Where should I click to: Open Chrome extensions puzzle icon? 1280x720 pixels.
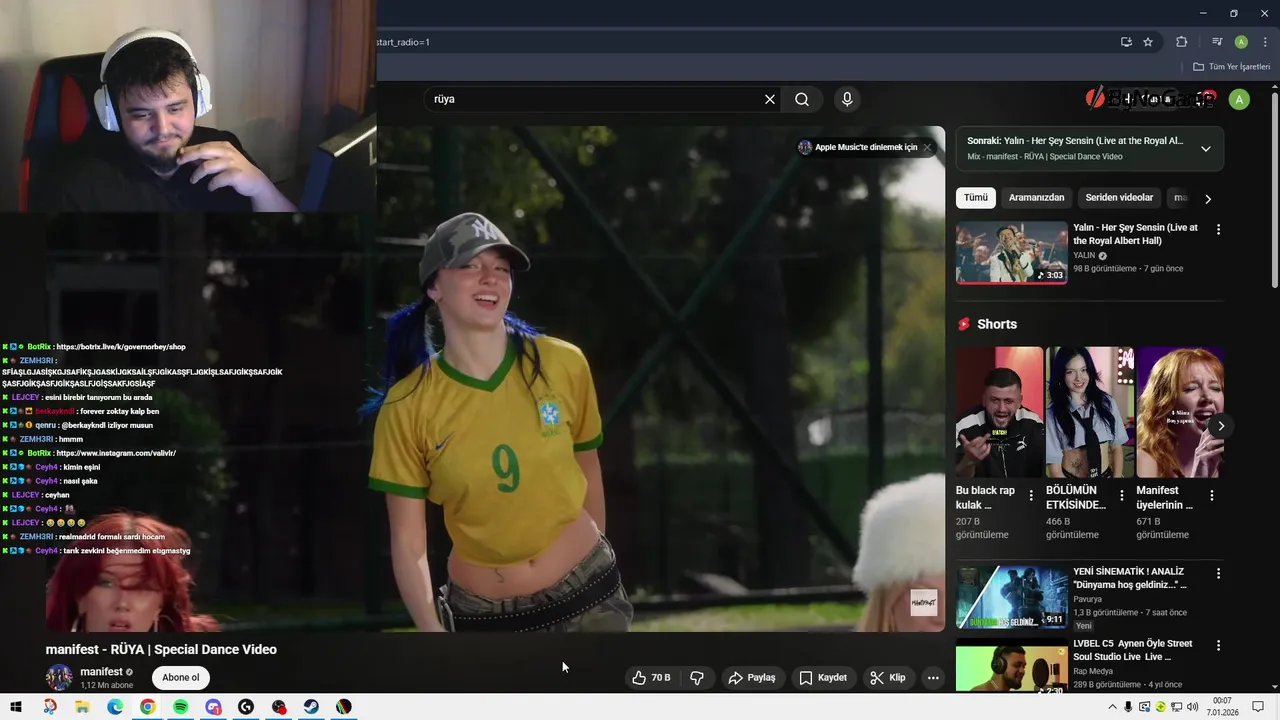click(1182, 42)
